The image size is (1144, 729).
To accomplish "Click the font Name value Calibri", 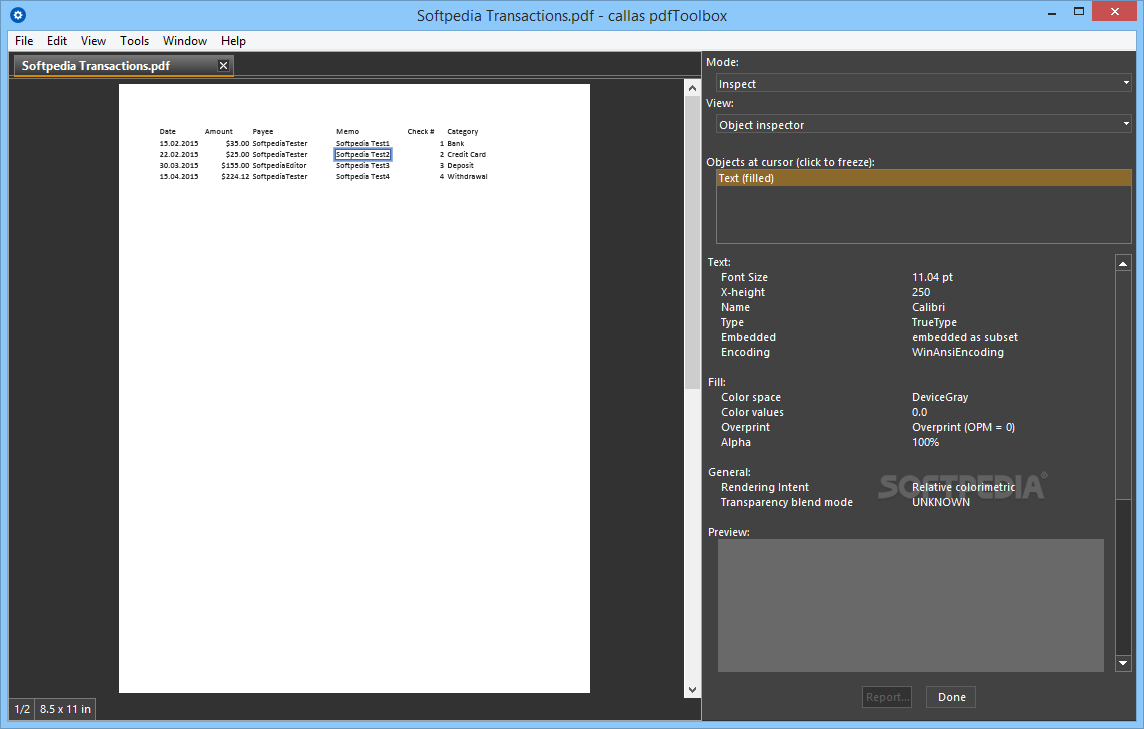I will (x=928, y=307).
